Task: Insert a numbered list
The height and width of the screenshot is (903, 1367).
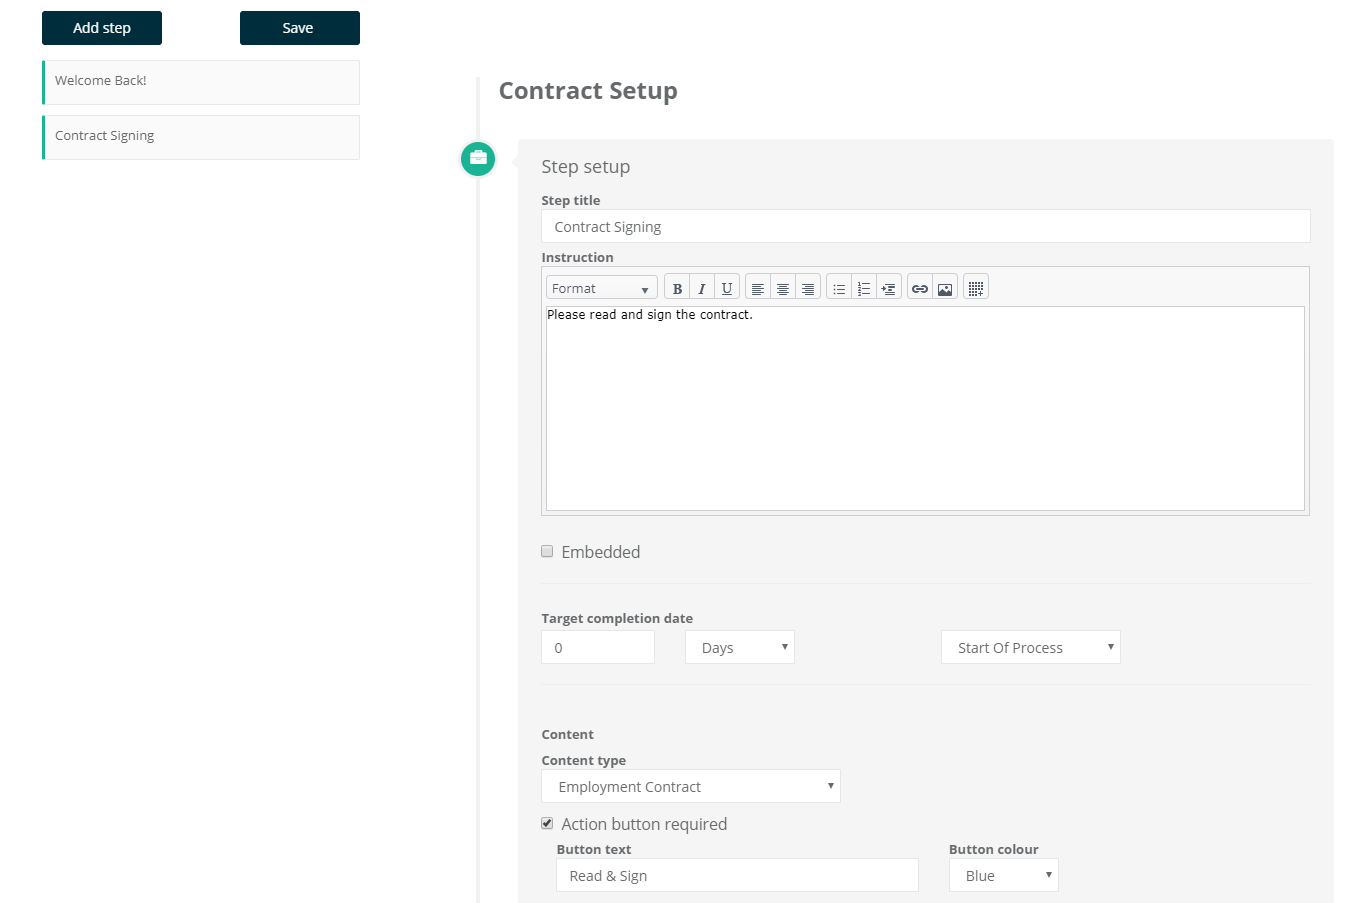Action: (x=864, y=288)
